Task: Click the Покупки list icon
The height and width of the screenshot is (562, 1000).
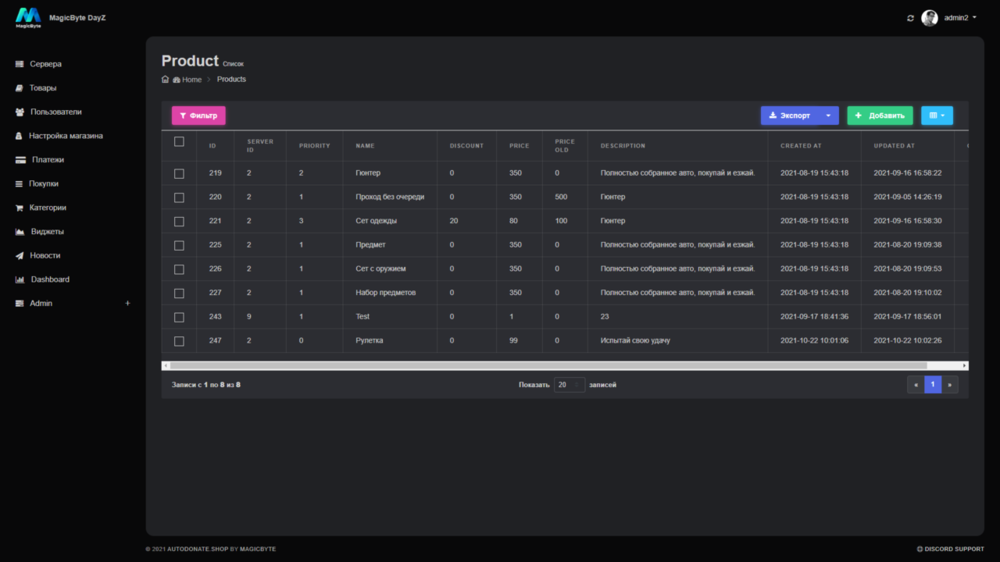Action: 18,184
